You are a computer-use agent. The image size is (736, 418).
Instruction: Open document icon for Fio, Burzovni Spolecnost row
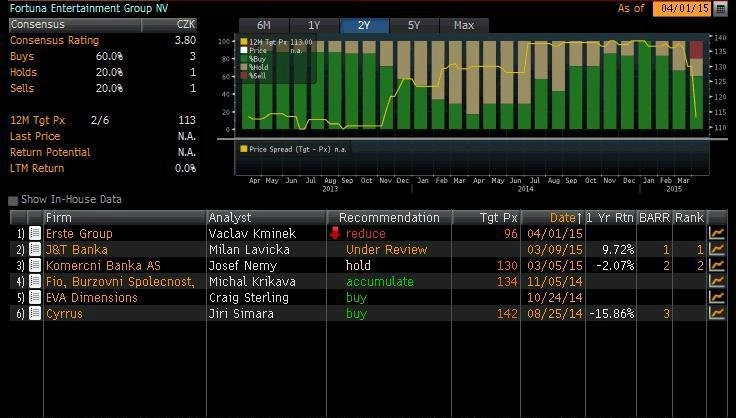click(x=35, y=281)
